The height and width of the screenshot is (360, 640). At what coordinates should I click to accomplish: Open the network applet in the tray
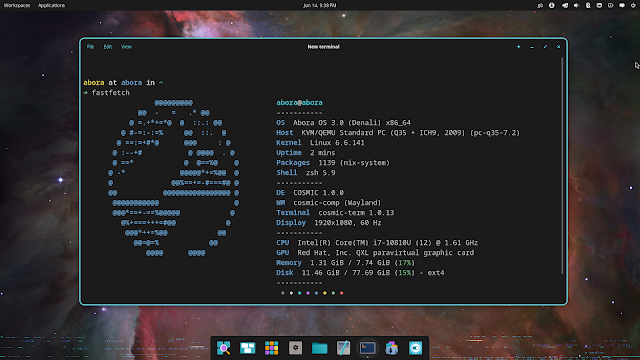pyautogui.click(x=599, y=5)
